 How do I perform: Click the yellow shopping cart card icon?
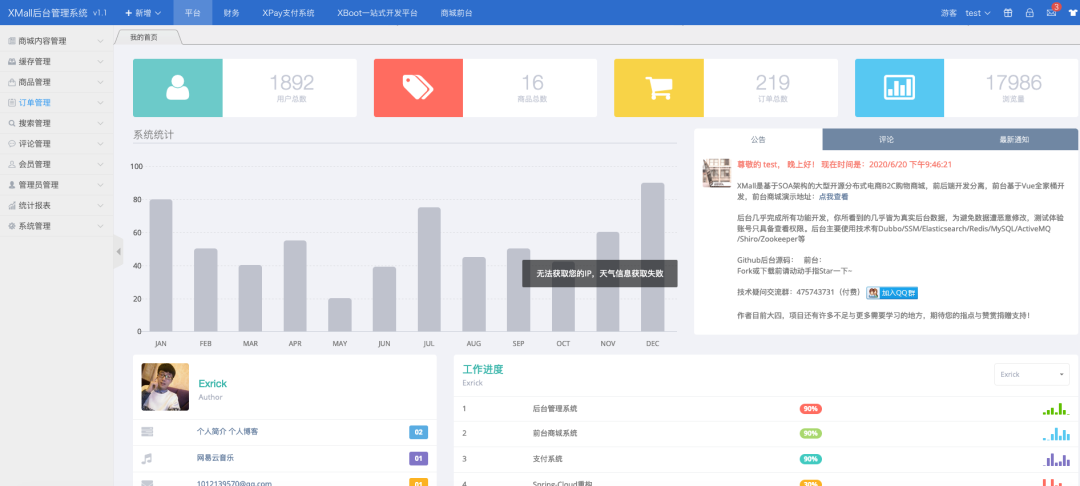click(x=659, y=88)
